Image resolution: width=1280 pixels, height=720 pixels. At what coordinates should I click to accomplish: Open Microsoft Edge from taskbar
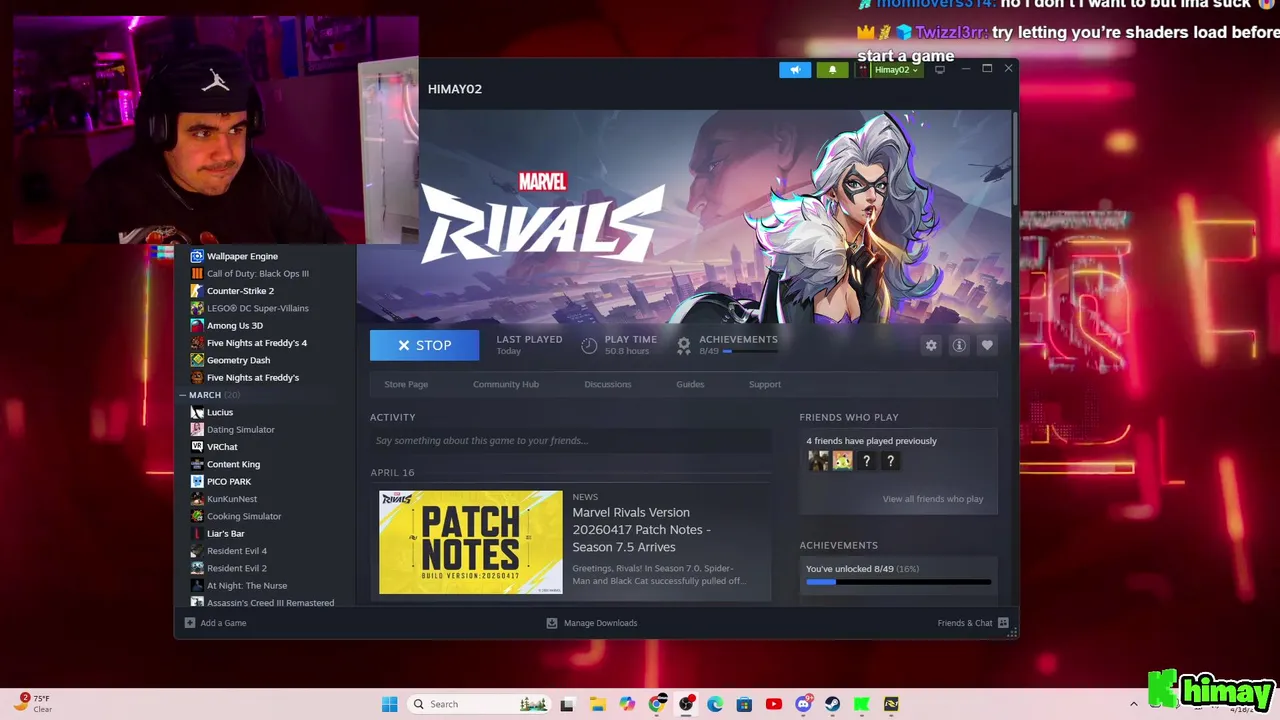[715, 704]
